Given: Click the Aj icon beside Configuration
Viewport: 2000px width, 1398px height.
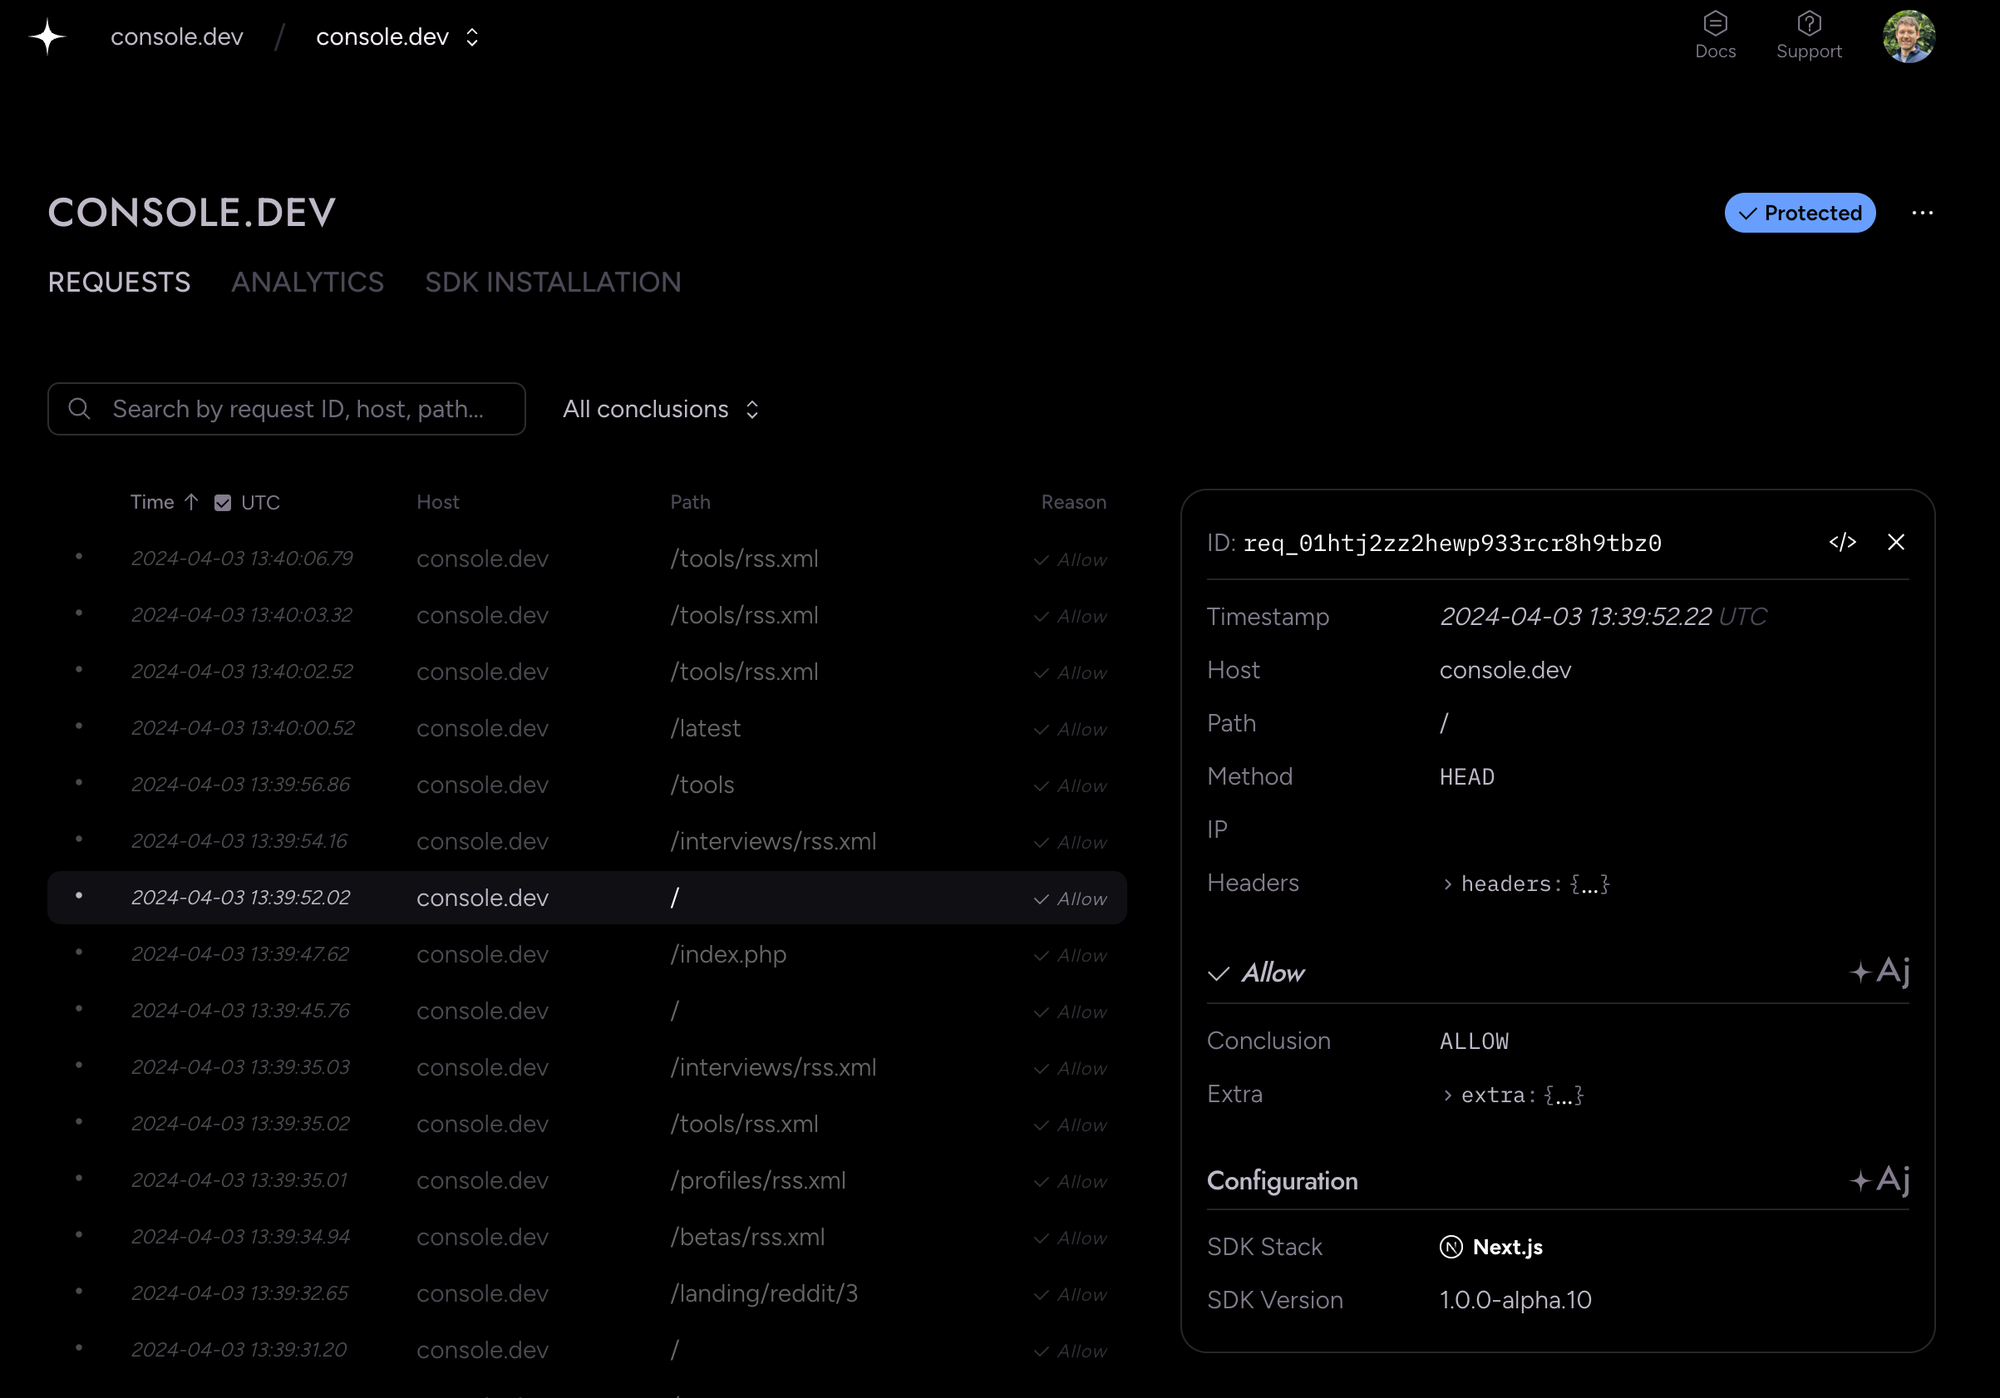Looking at the screenshot, I should [x=1880, y=1180].
